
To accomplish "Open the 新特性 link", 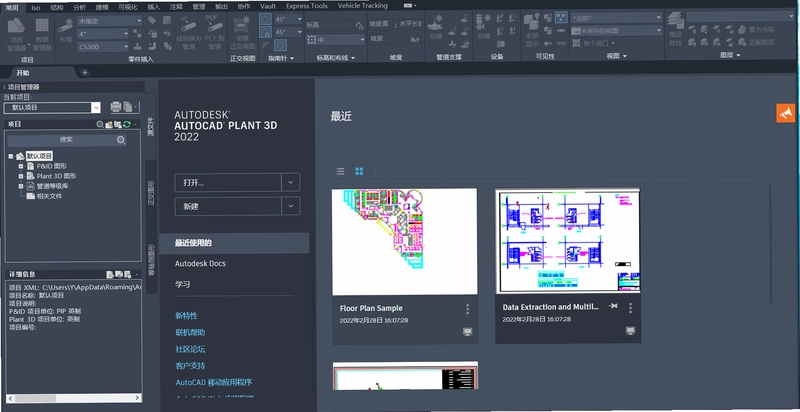I will pos(186,316).
